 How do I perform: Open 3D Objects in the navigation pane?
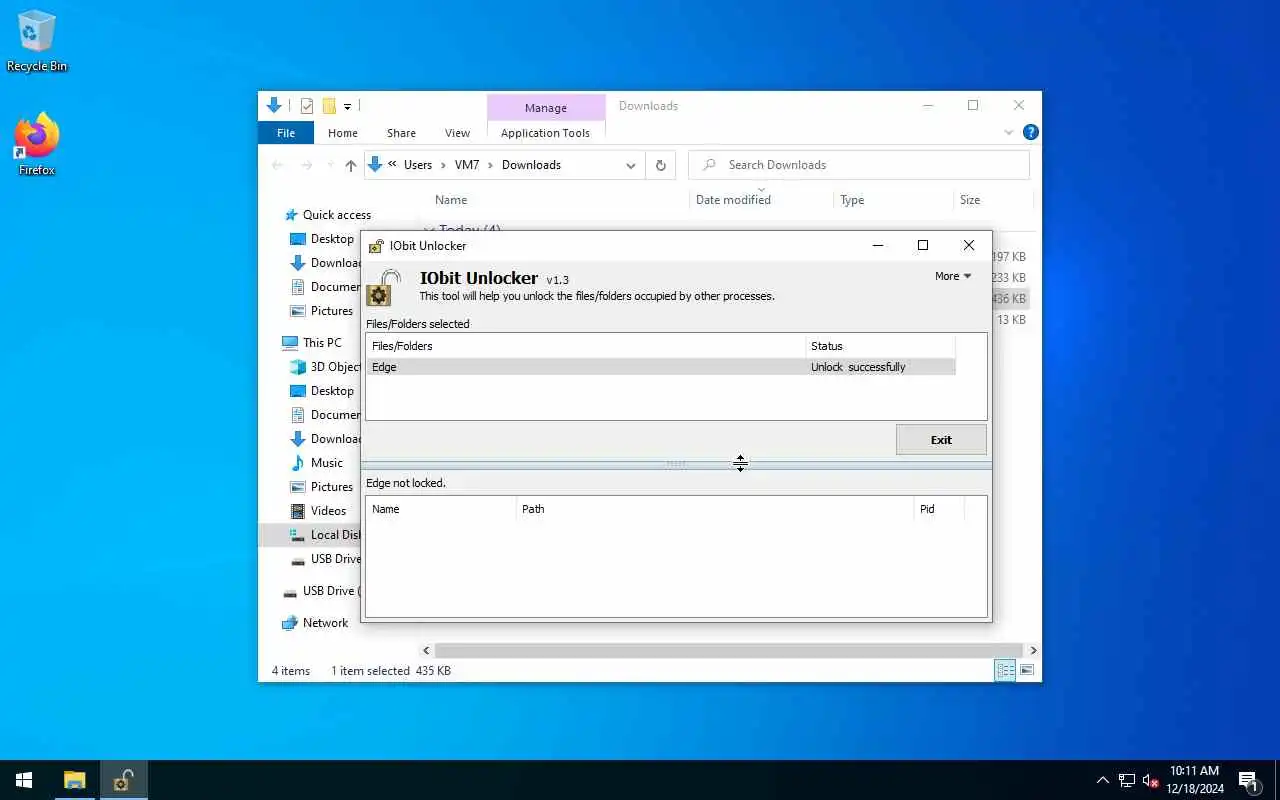click(x=324, y=367)
